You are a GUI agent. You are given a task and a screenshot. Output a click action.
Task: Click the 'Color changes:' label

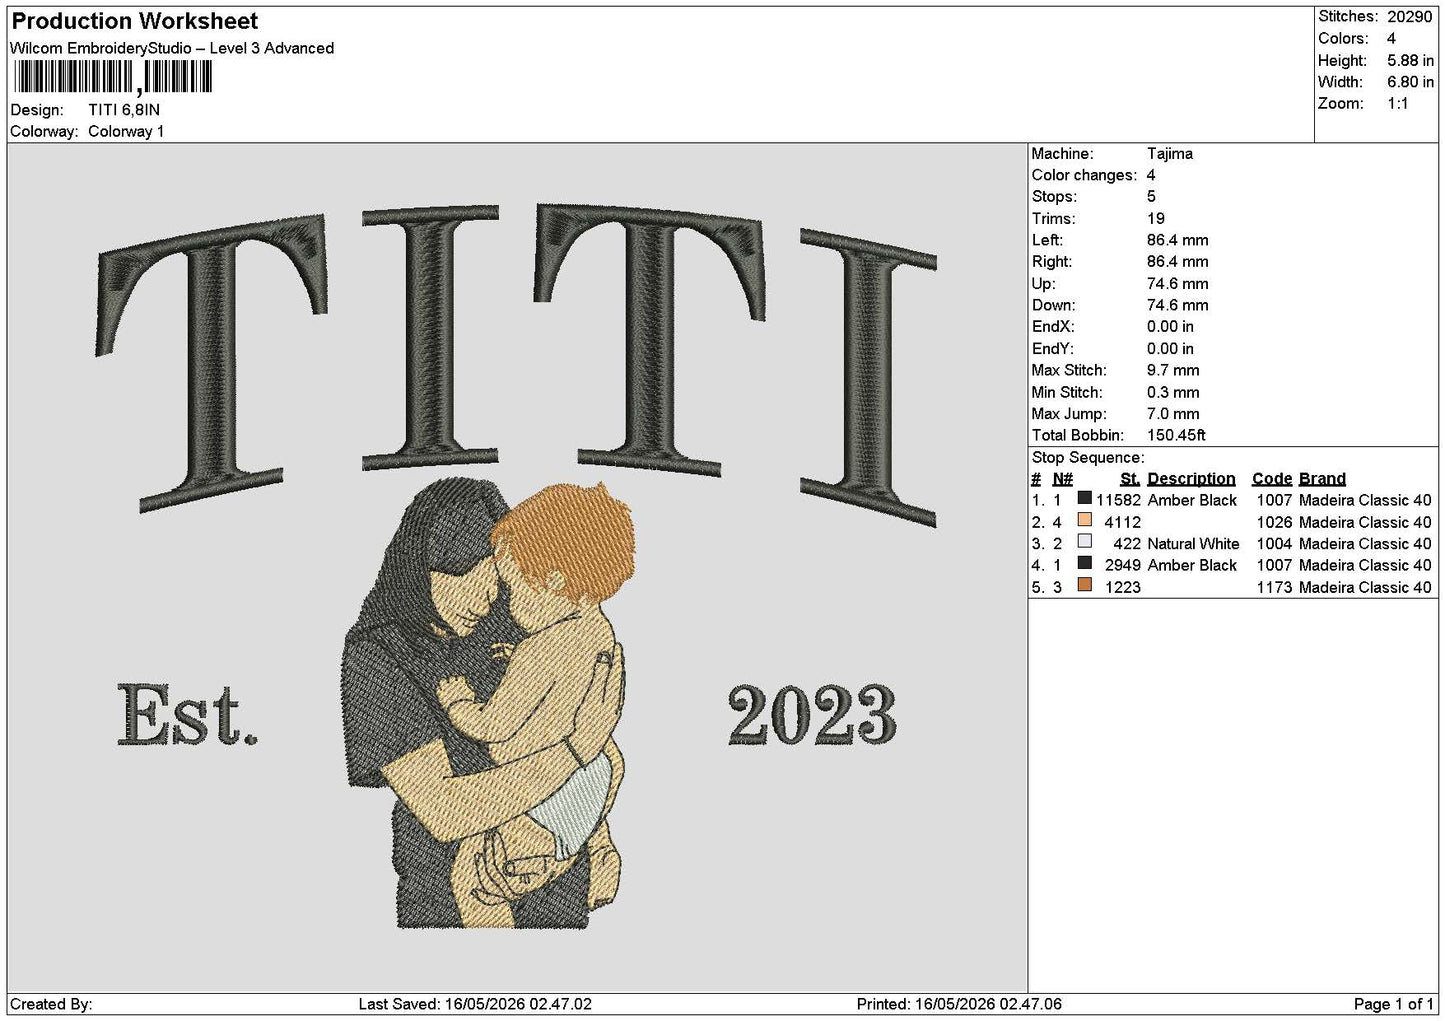(x=1084, y=175)
